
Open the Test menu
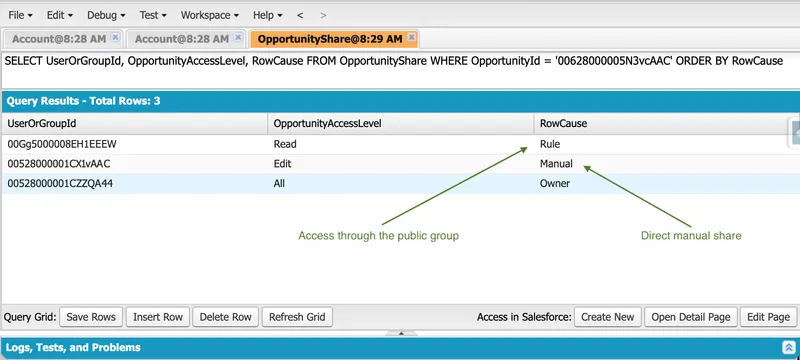point(153,15)
